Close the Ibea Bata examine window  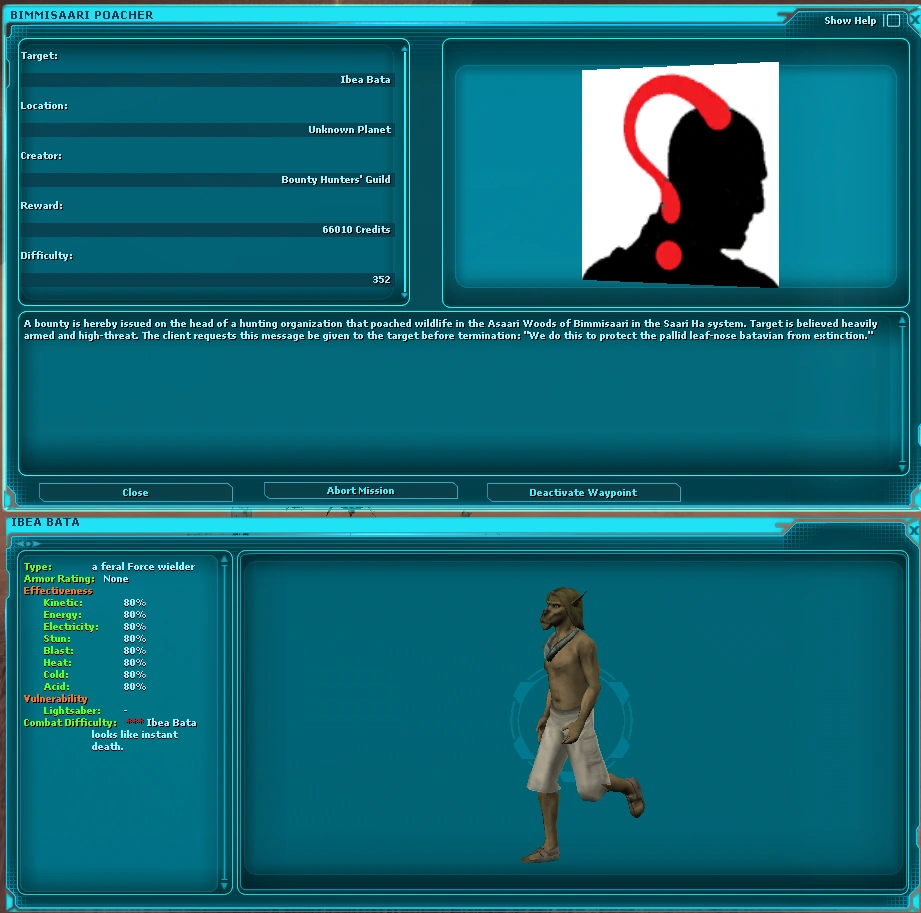point(914,530)
